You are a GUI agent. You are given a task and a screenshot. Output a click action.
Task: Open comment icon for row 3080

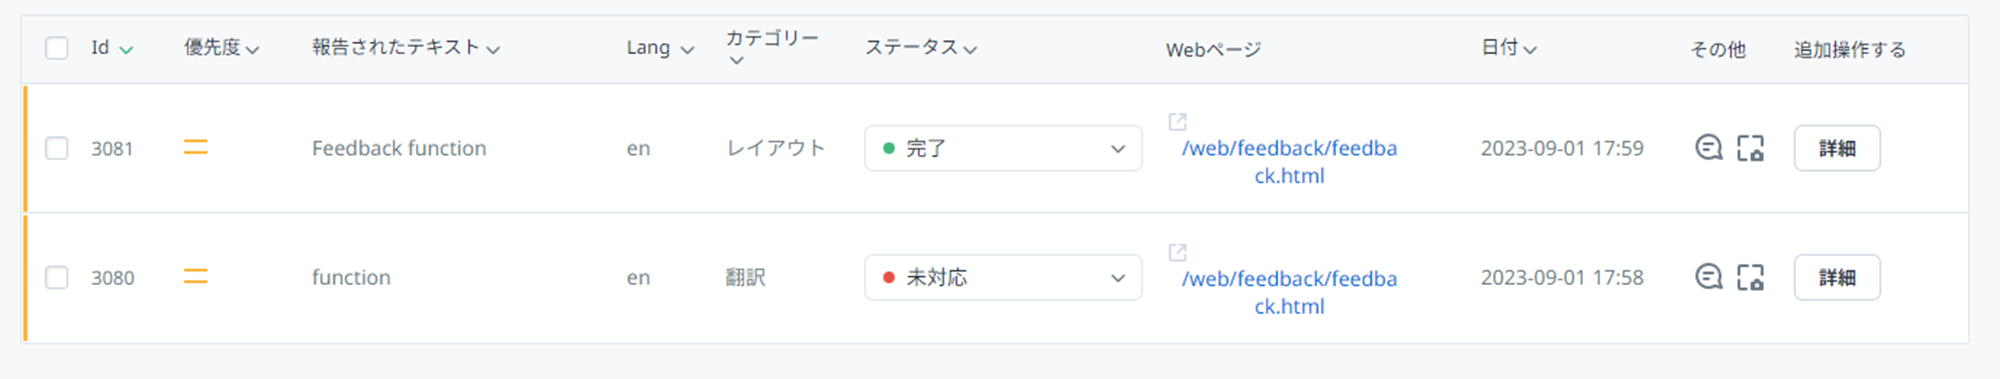coord(1709,277)
